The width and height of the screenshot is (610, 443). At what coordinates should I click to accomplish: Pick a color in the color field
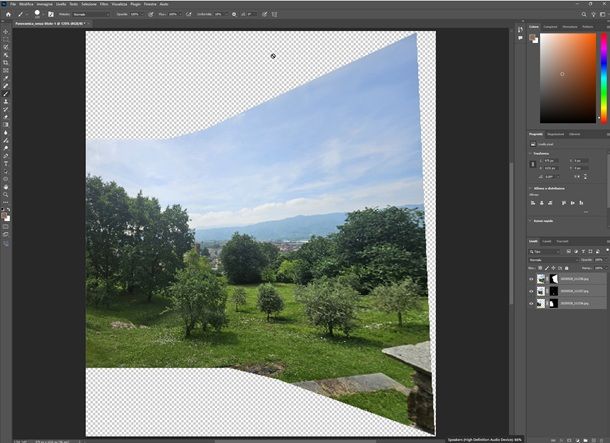[x=568, y=78]
